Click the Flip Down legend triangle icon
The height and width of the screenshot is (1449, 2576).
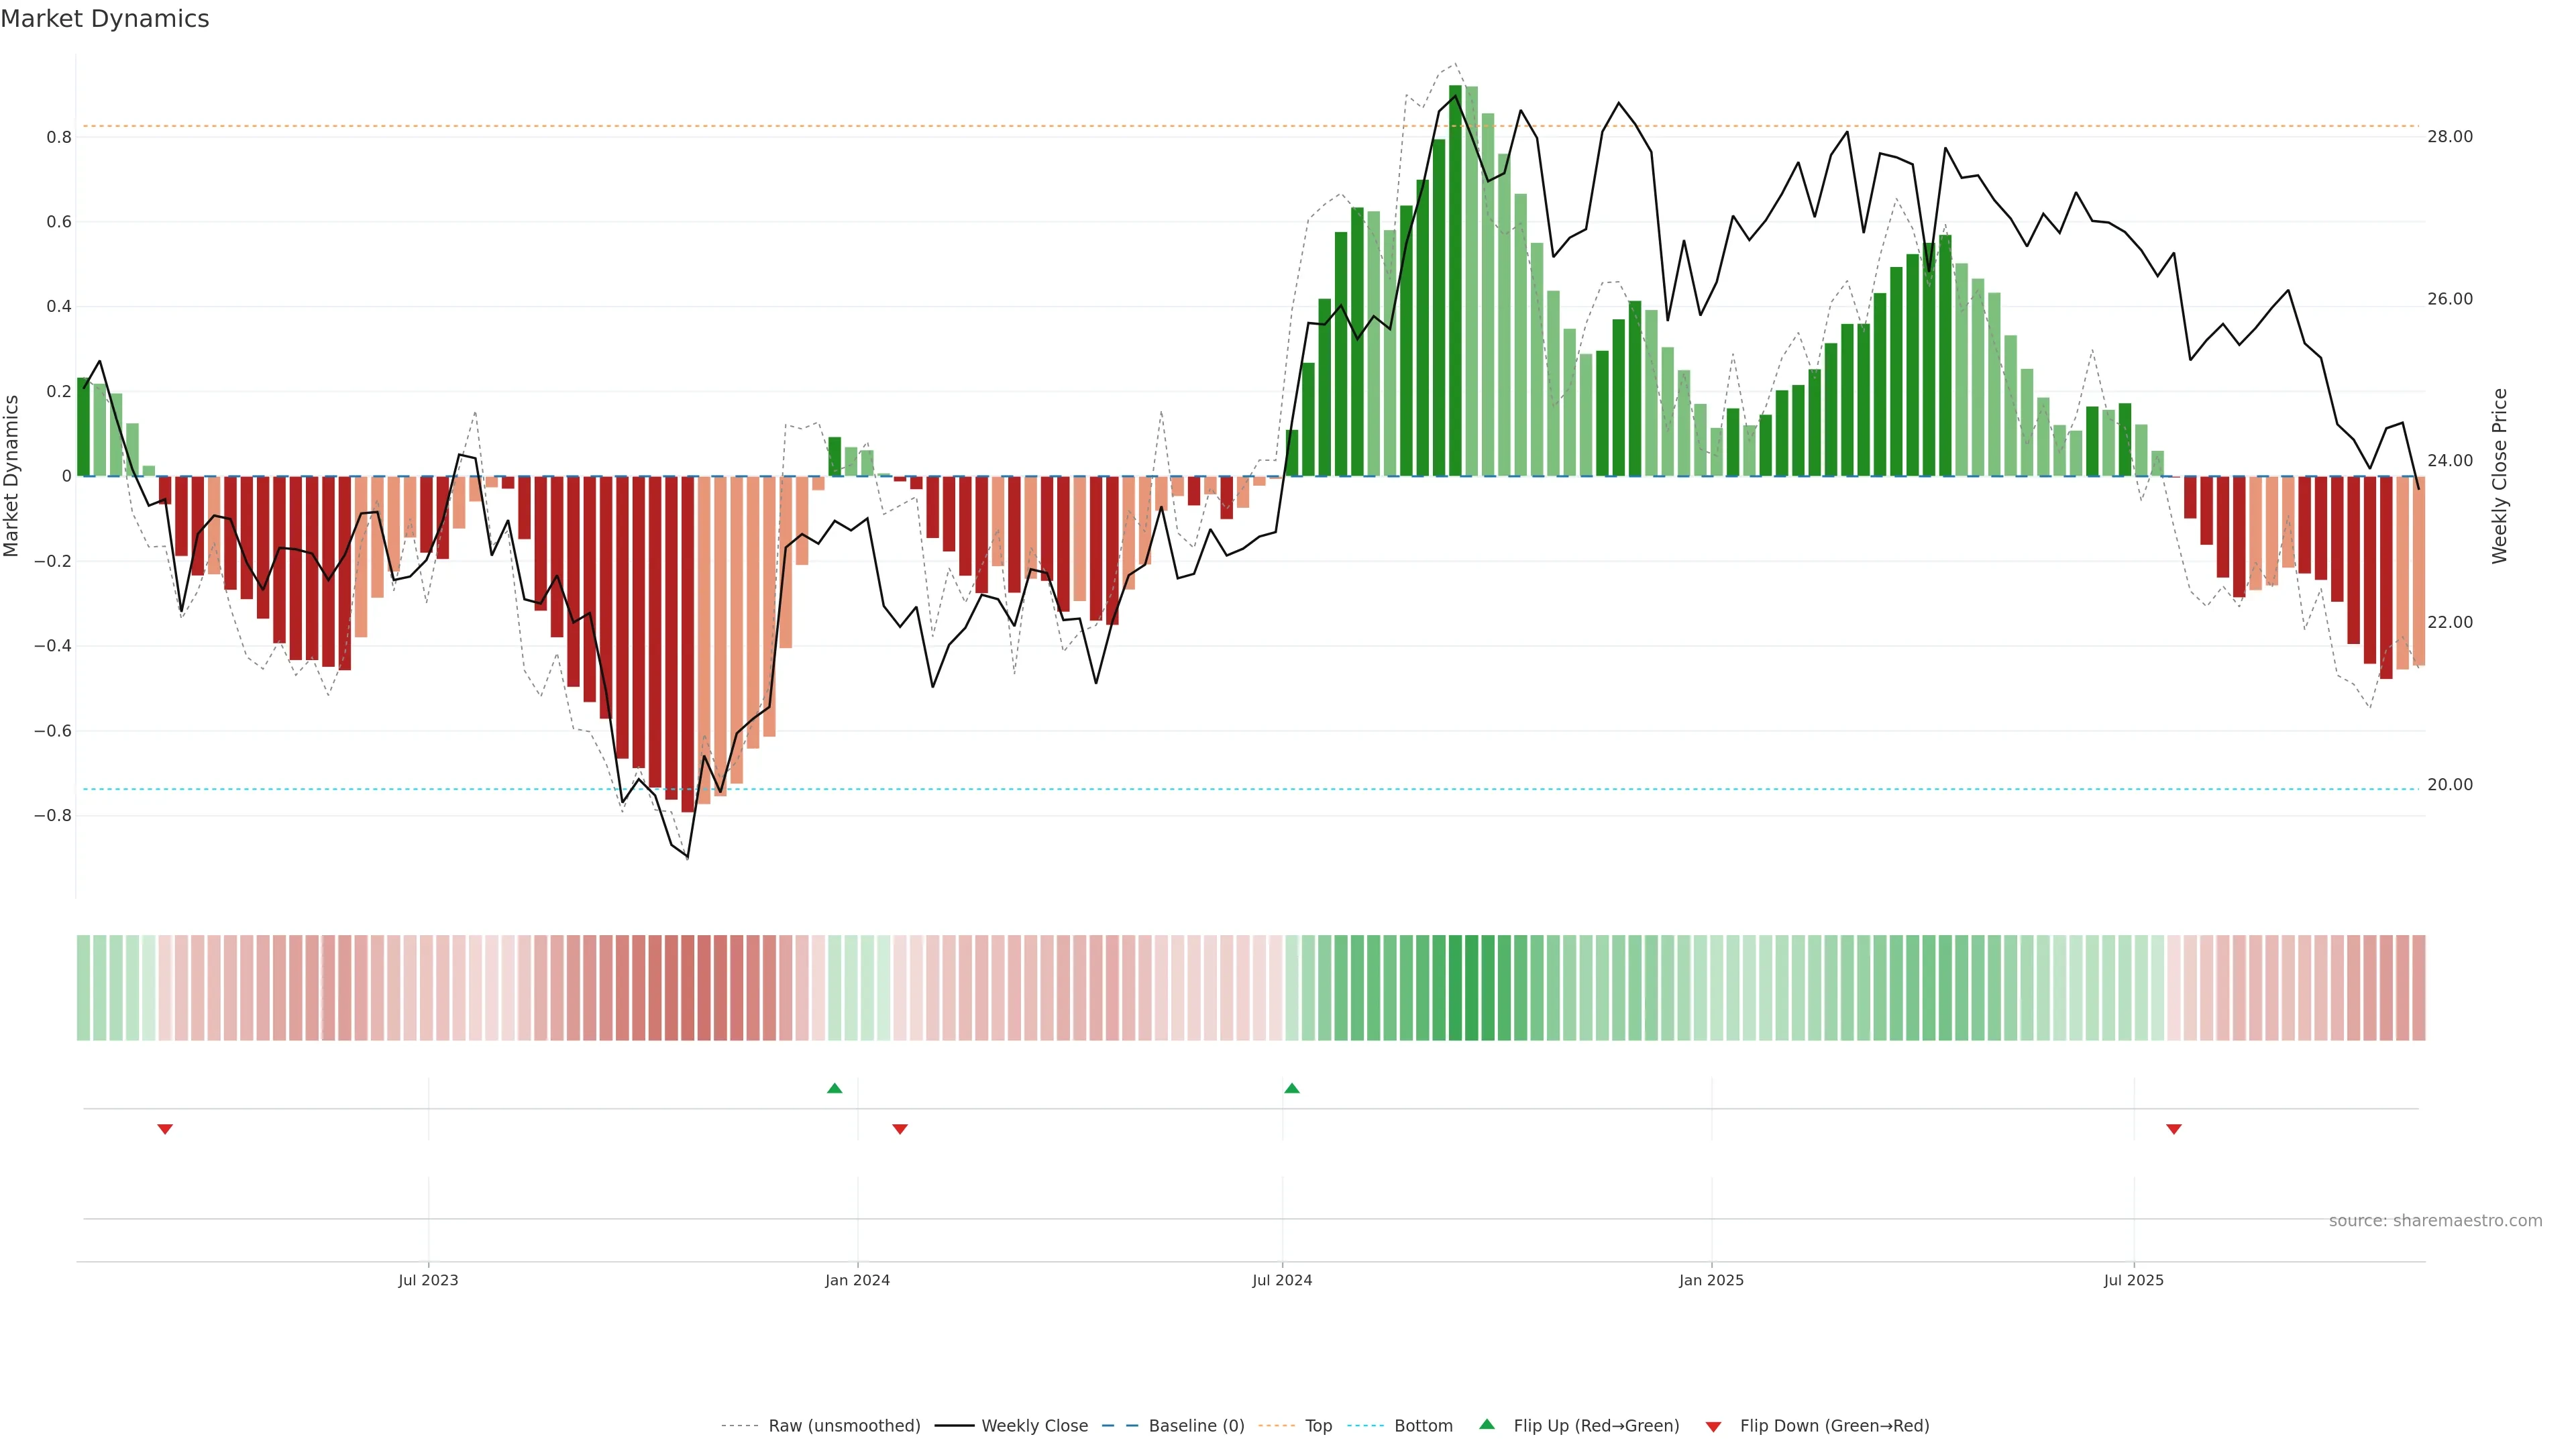[x=1713, y=1426]
